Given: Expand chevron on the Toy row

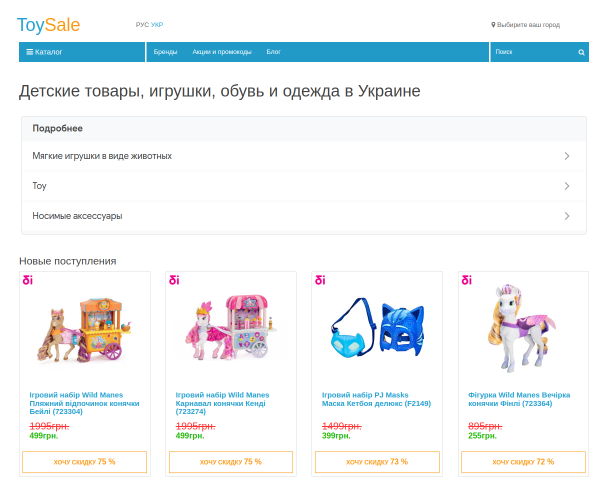Looking at the screenshot, I should coord(567,186).
